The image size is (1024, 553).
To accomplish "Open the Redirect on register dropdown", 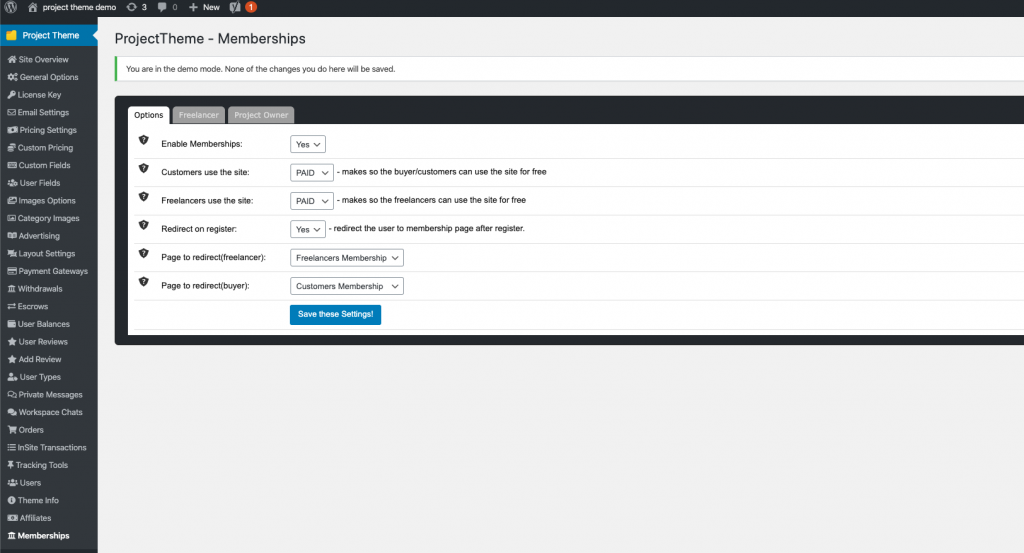I will coord(308,229).
